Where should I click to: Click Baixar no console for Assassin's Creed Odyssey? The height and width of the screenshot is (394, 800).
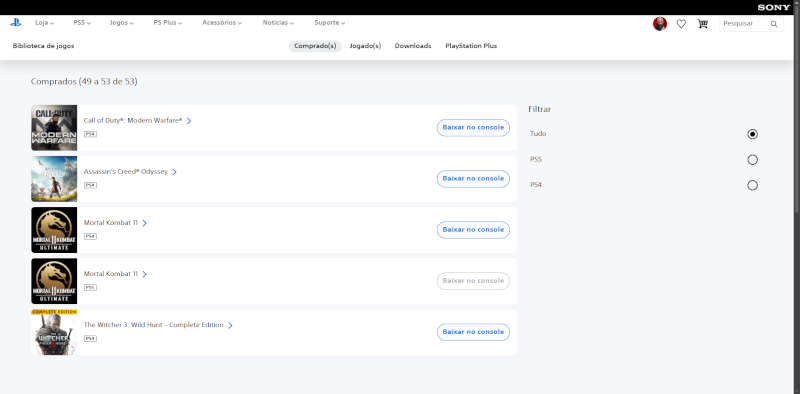473,179
